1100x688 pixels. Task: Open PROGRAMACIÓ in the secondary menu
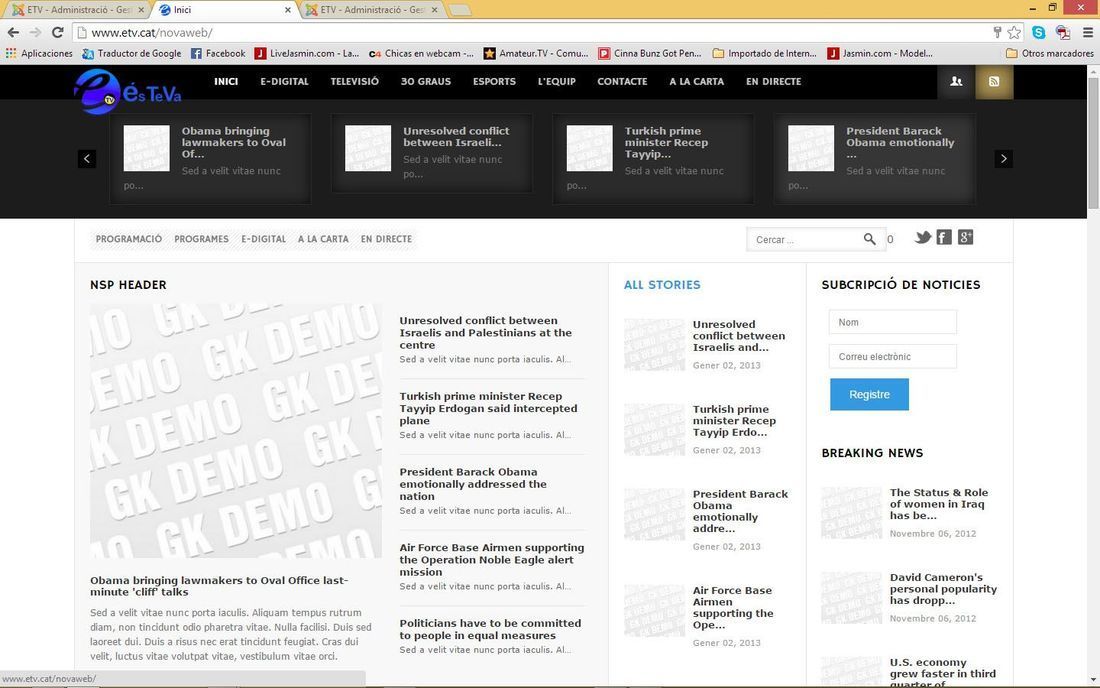tap(128, 239)
